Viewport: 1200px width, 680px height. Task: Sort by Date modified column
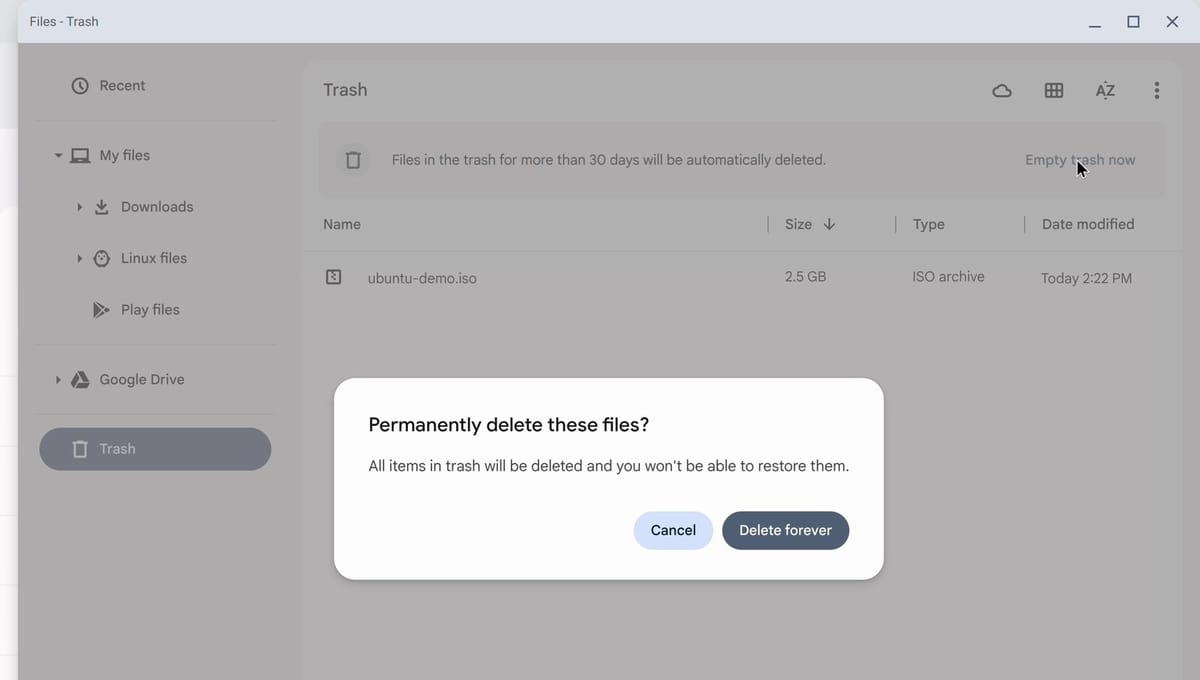click(x=1088, y=224)
